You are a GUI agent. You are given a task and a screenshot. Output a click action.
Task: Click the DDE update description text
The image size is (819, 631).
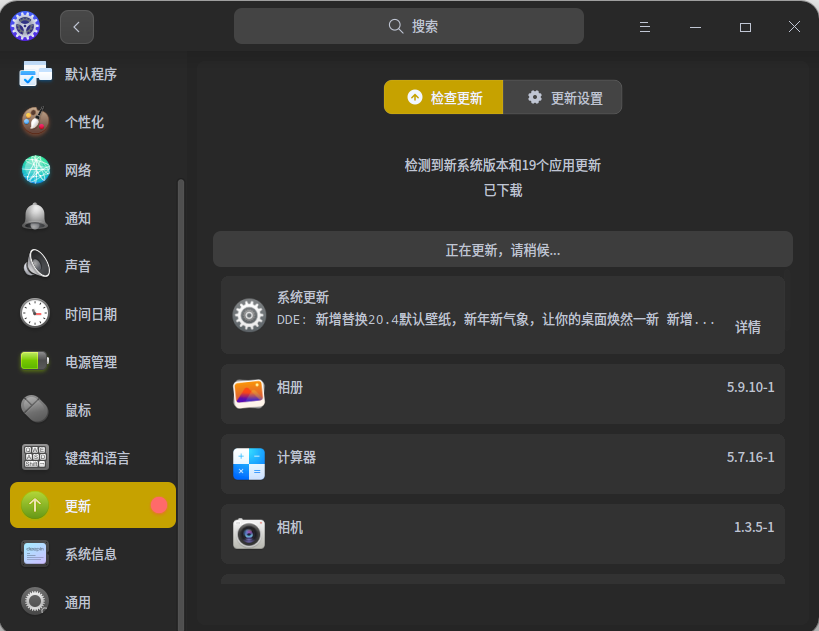click(496, 320)
